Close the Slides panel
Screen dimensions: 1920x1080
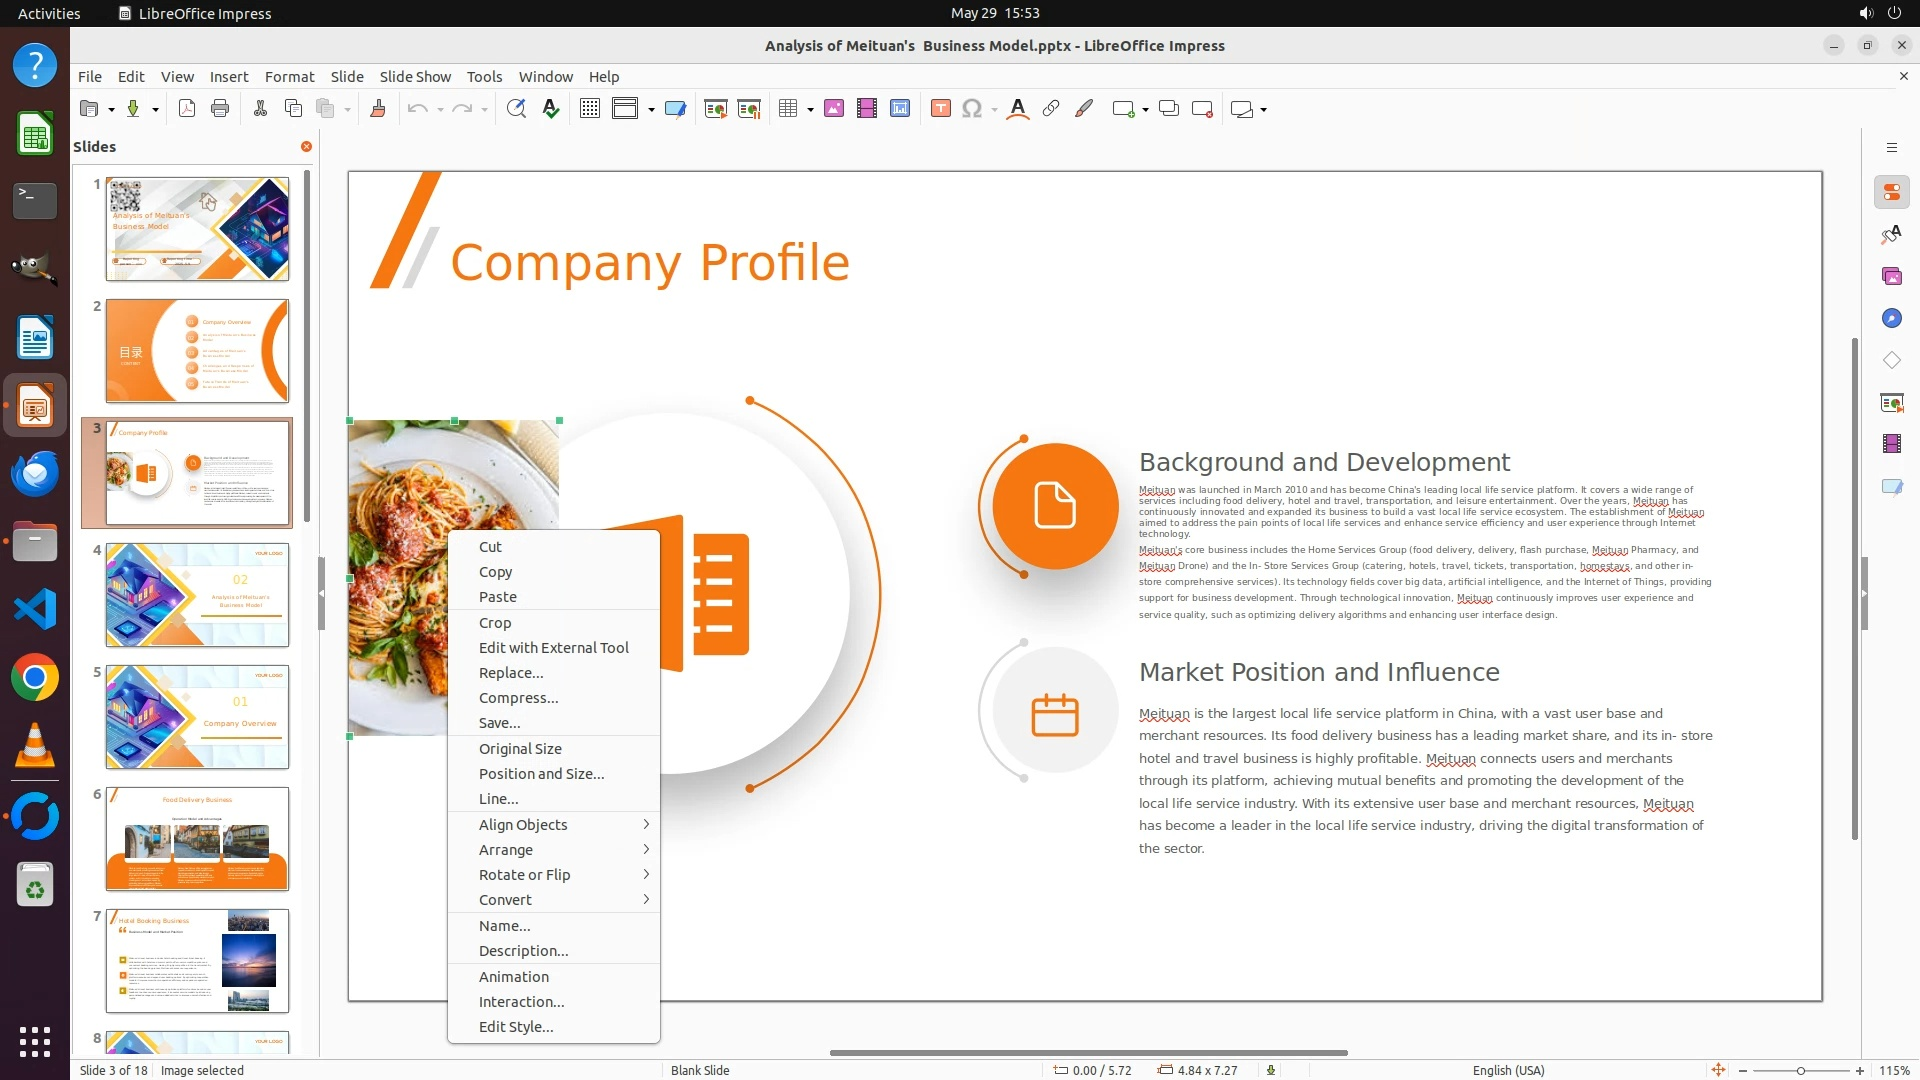(306, 146)
